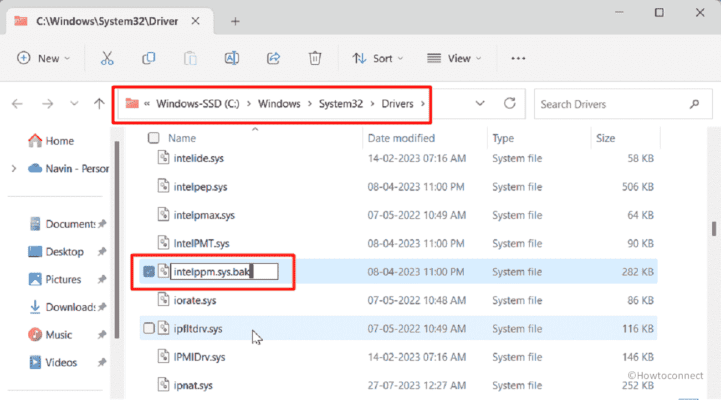Click the intelpmax.sys file icon
721x400 pixels.
click(163, 215)
